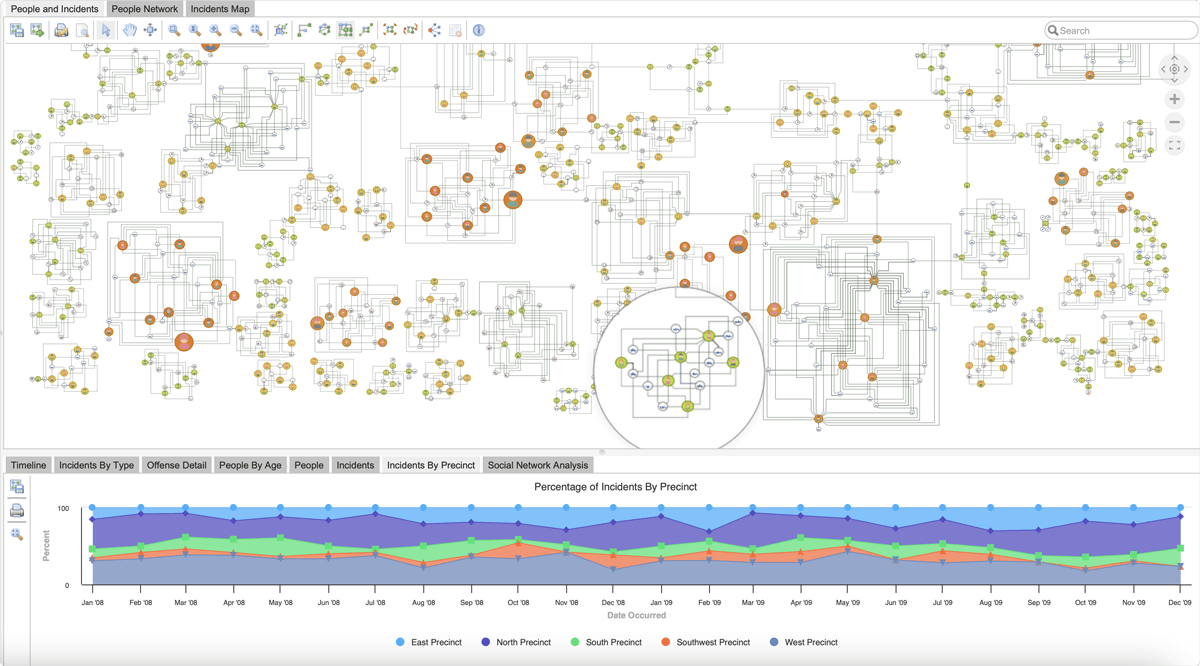Open the Social Network Analysis tab
The image size is (1200, 666).
pos(539,465)
